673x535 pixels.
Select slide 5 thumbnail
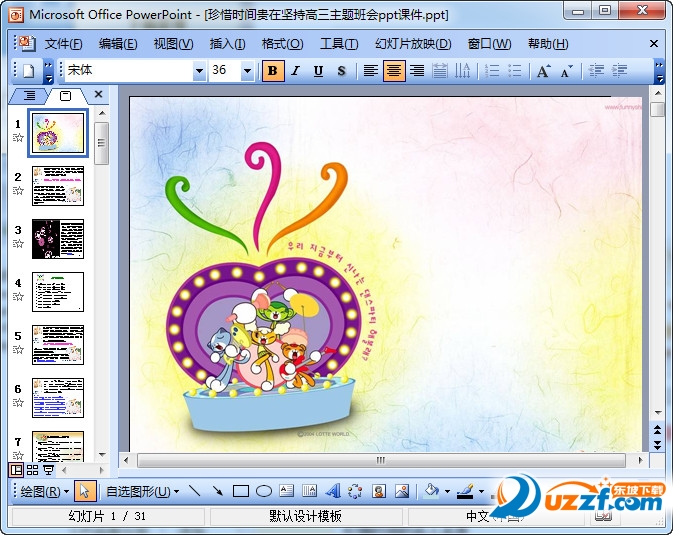pos(58,345)
